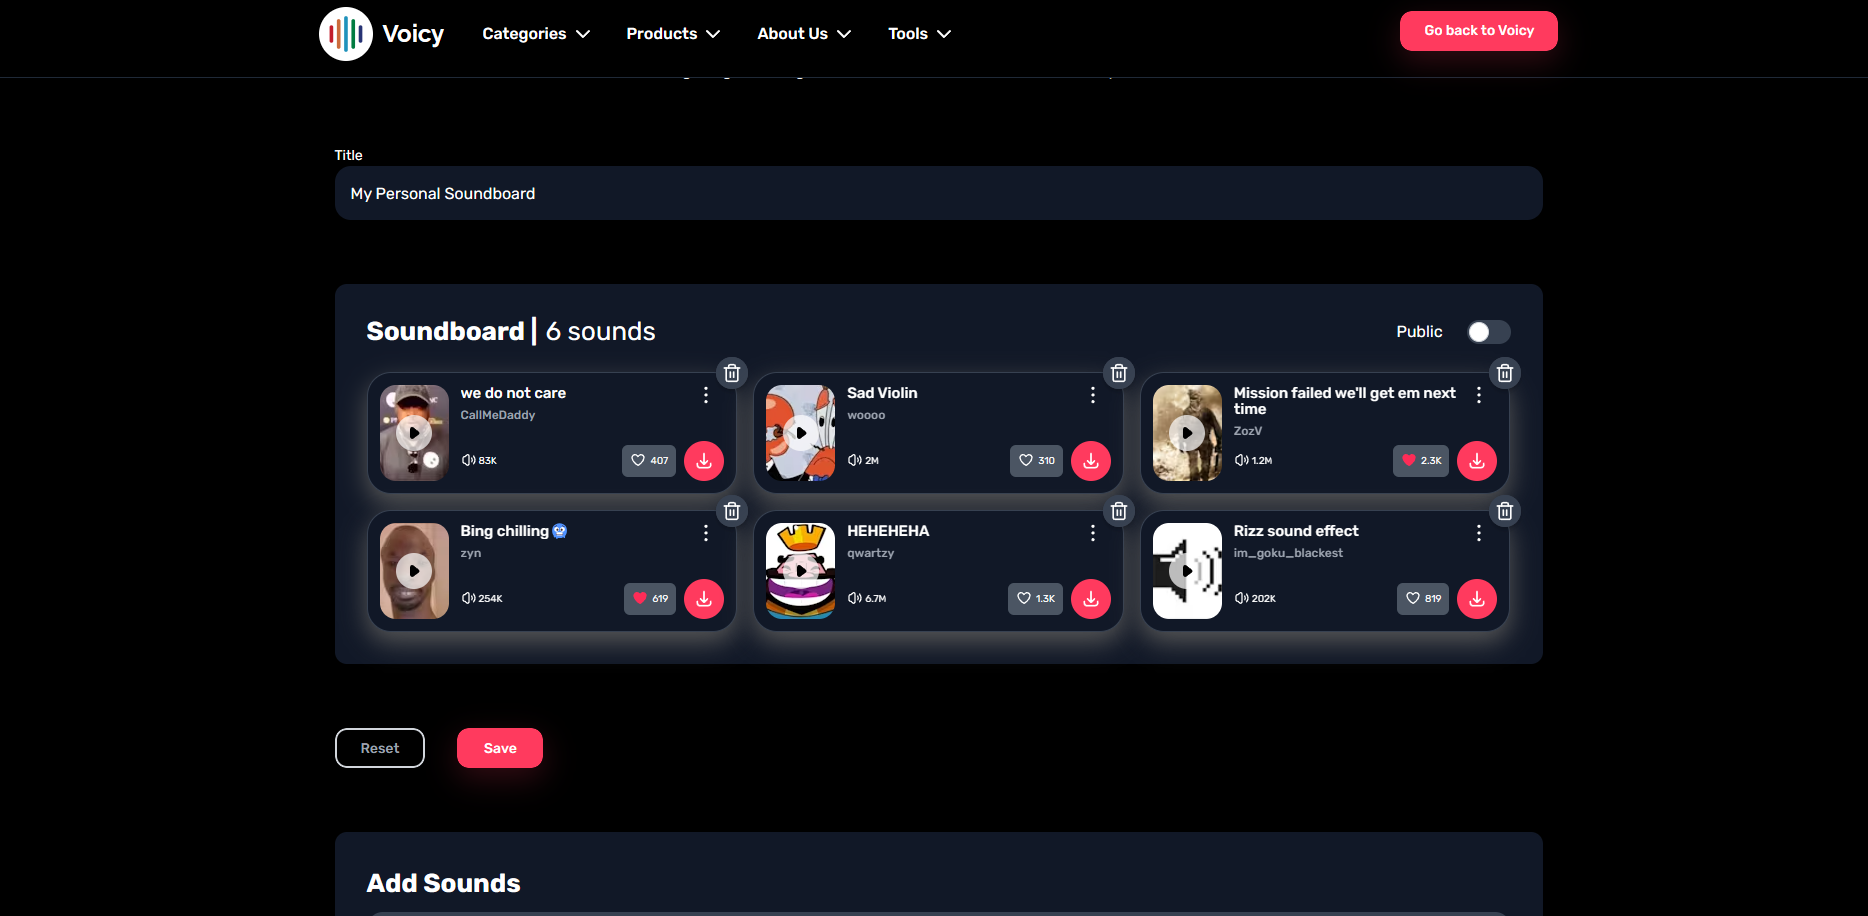
Task: Open the Tools dropdown
Action: [918, 33]
